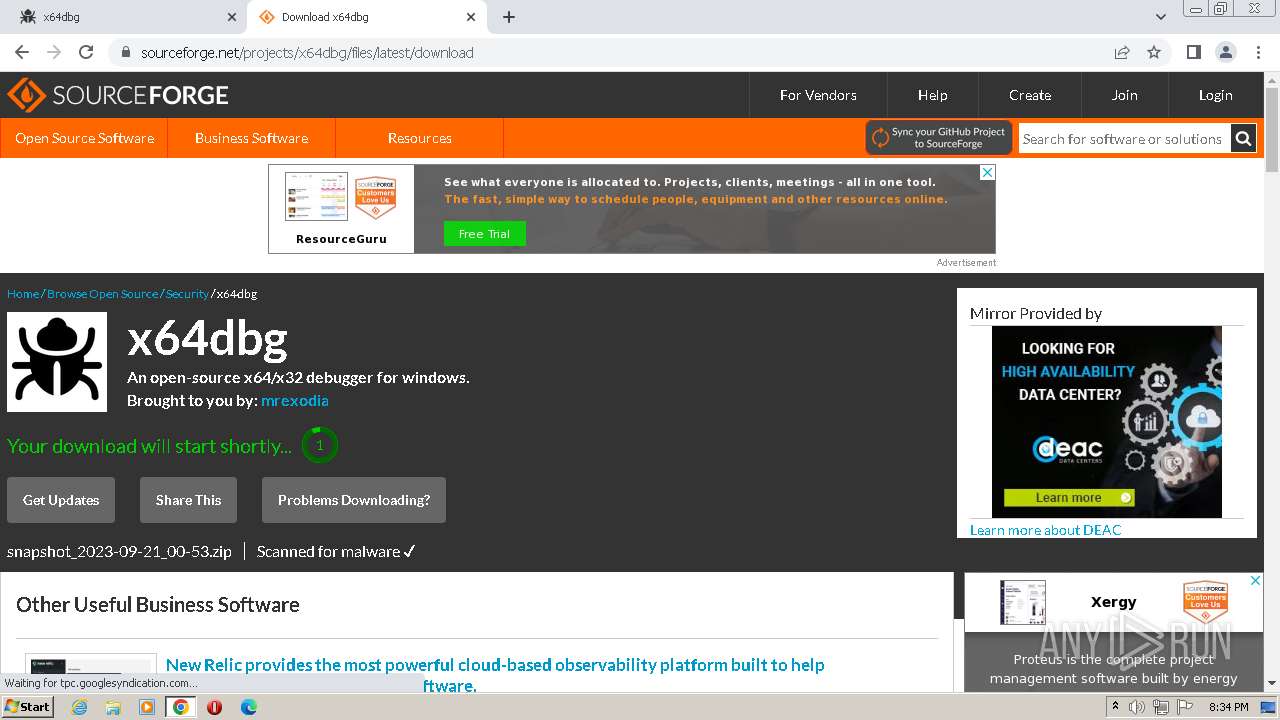
Task: Focus the search for software field
Action: (1124, 139)
